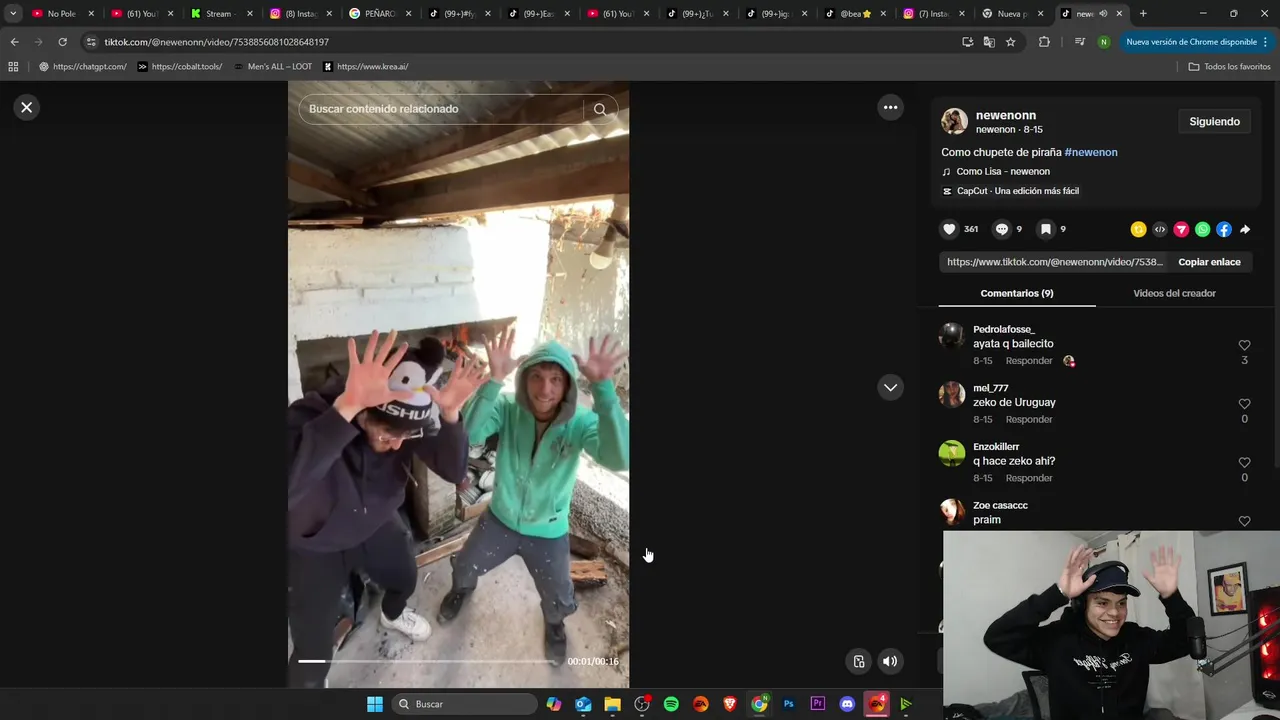Open Zoe casaccc commenter profile
The height and width of the screenshot is (720, 1280).
[x=1000, y=505]
